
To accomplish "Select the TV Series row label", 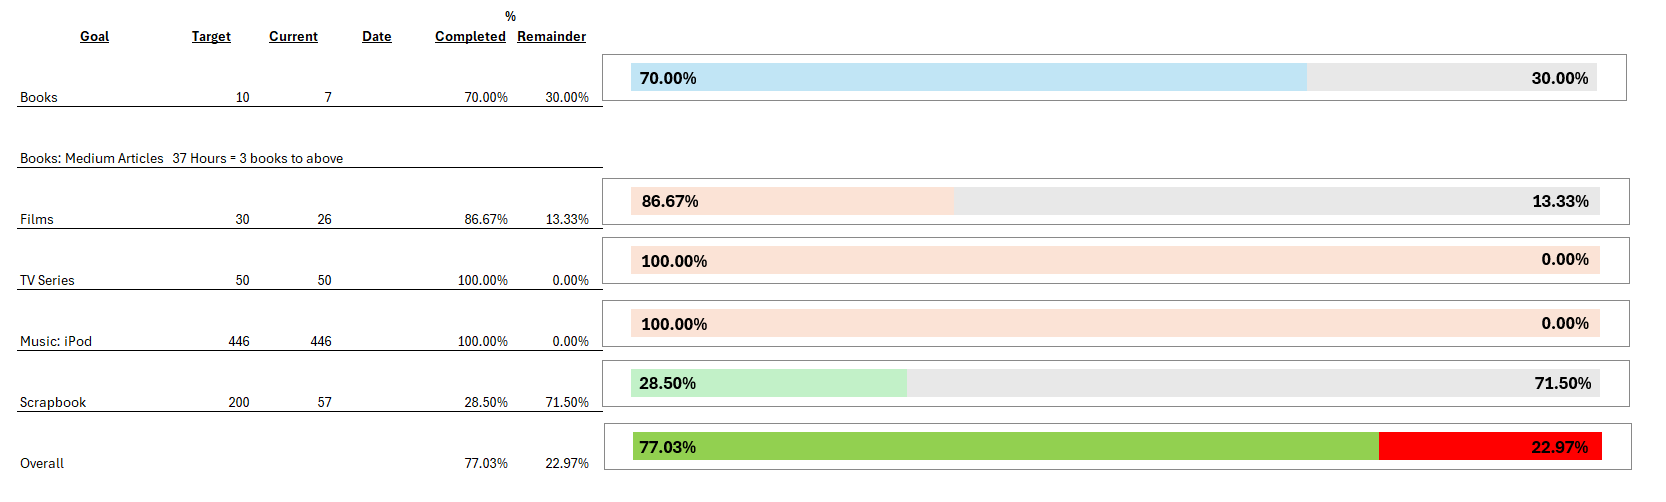I will point(47,280).
